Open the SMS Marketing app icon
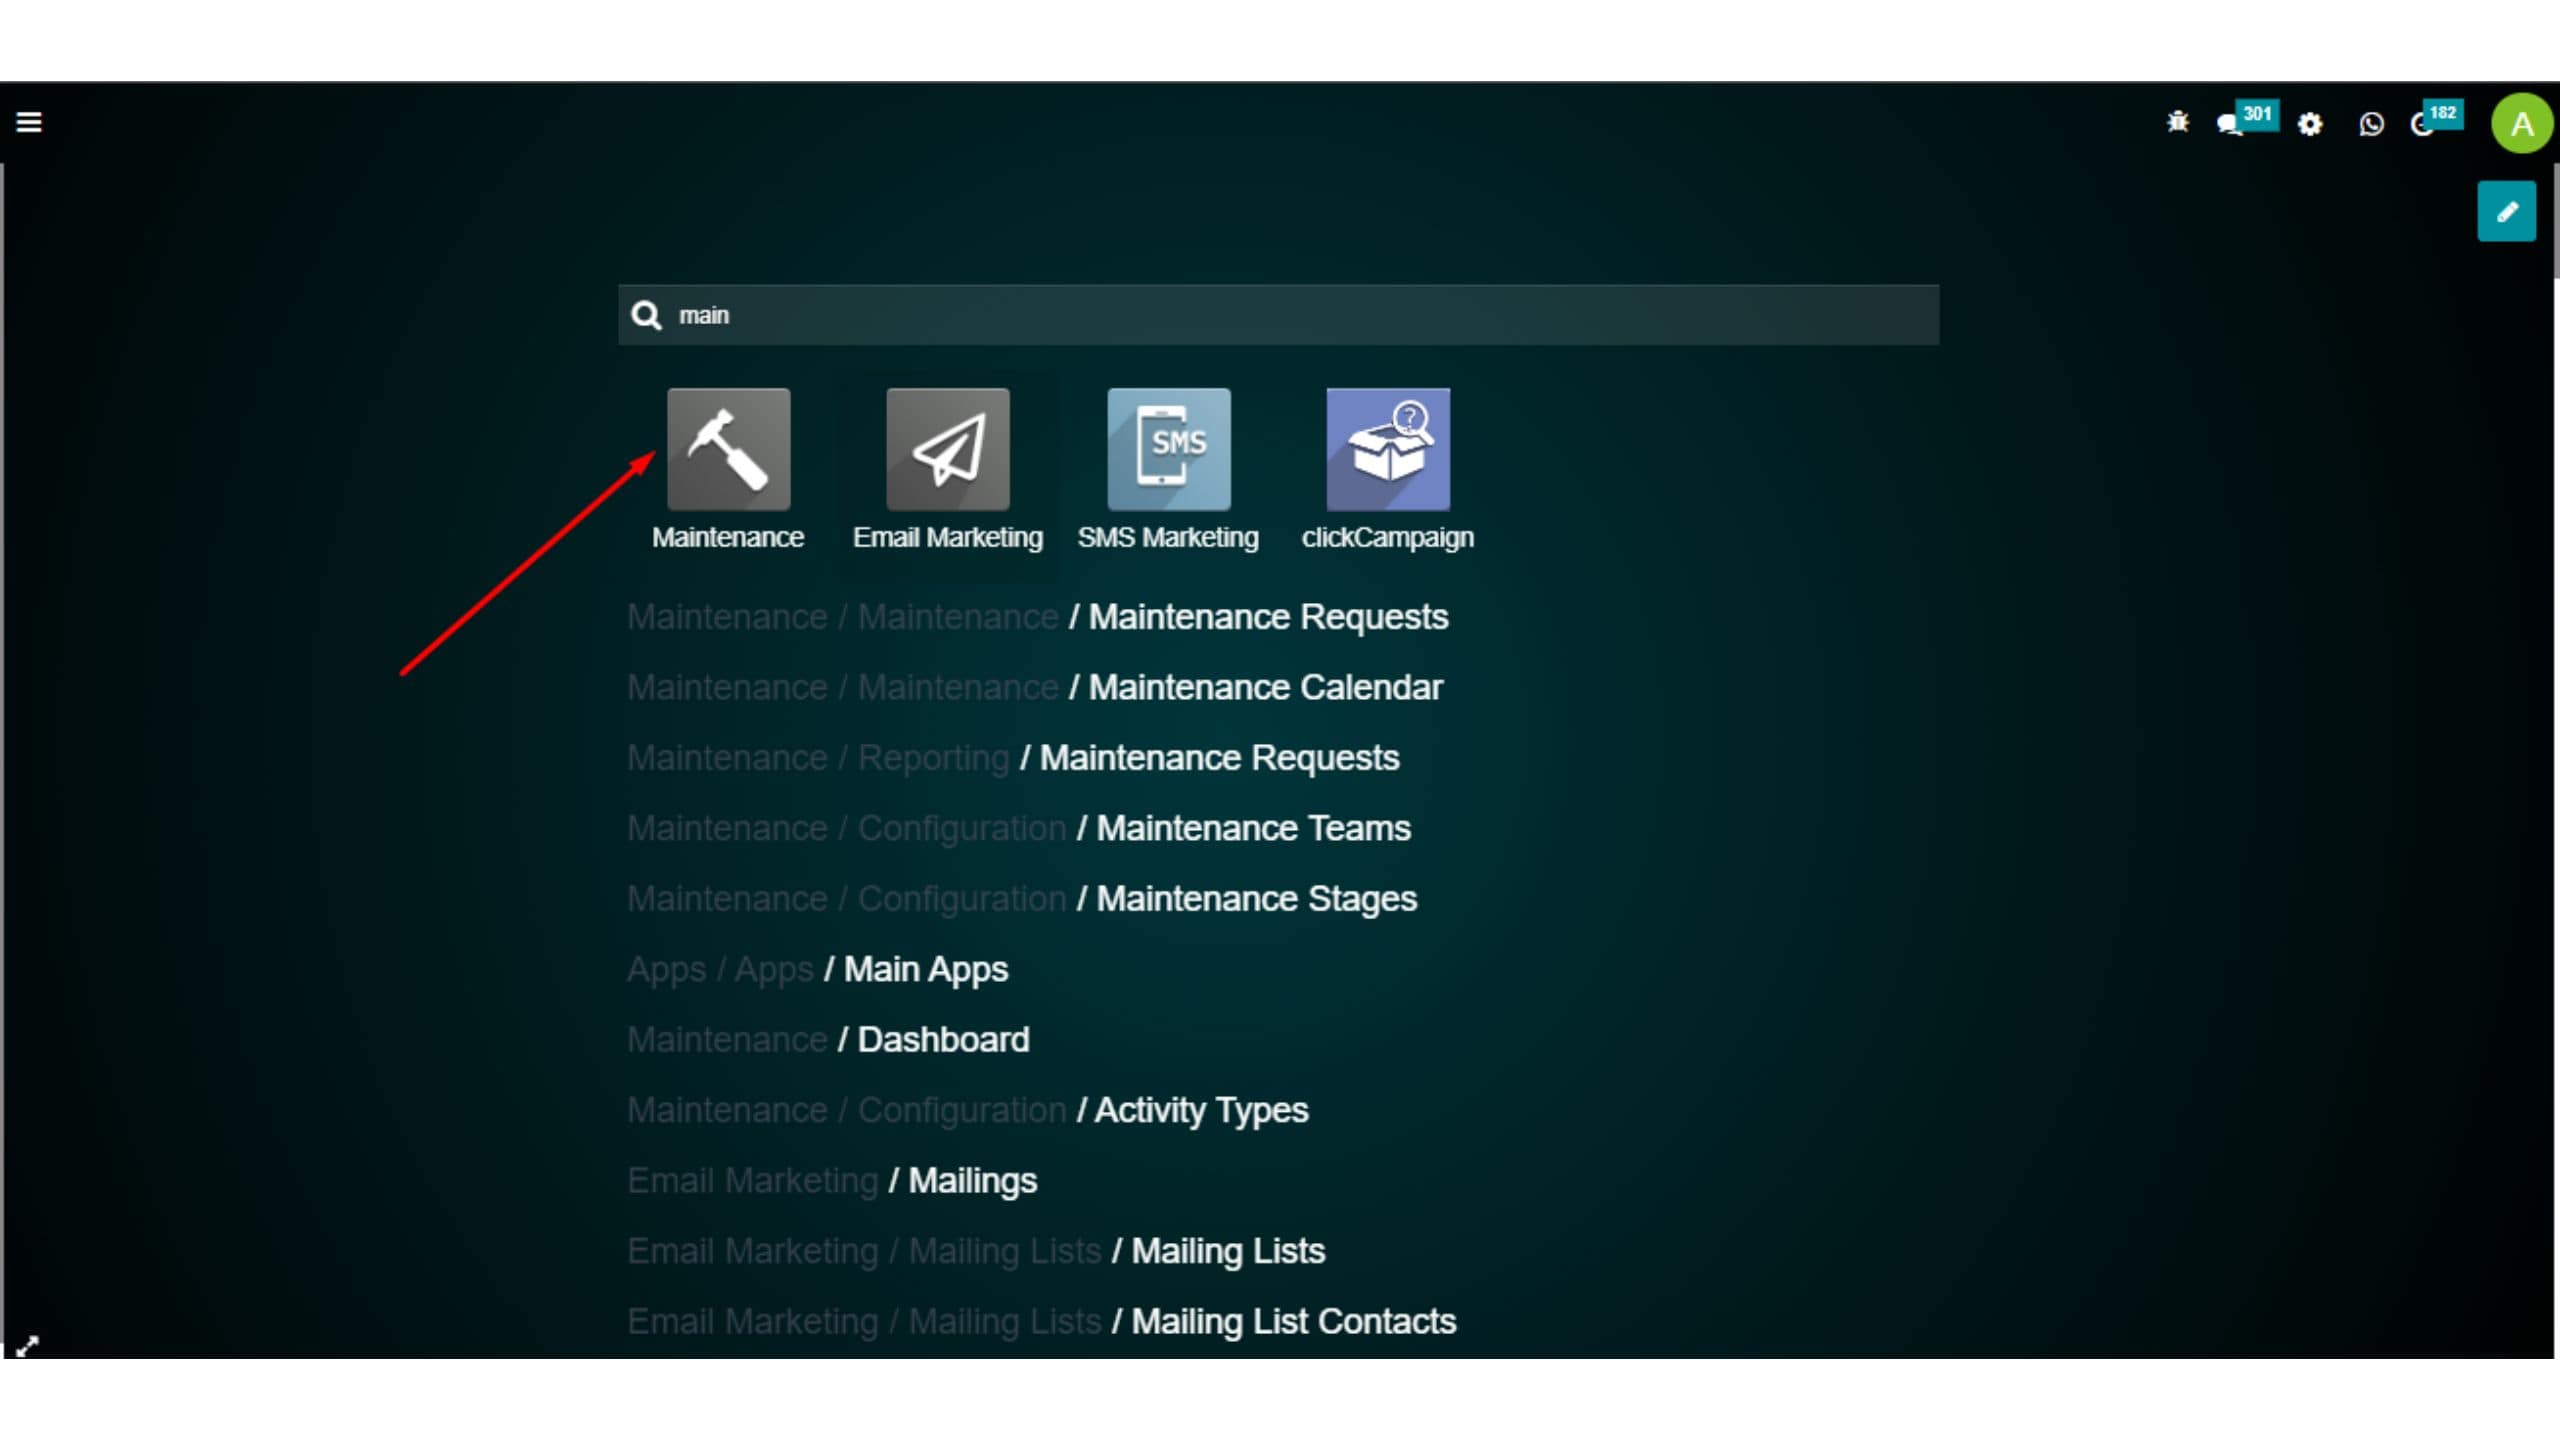The width and height of the screenshot is (2560, 1440). 1168,450
